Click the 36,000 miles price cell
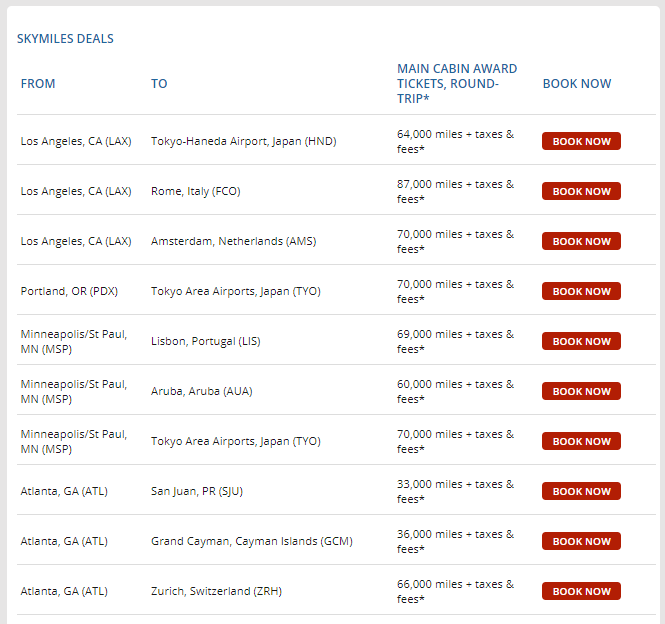 click(455, 542)
